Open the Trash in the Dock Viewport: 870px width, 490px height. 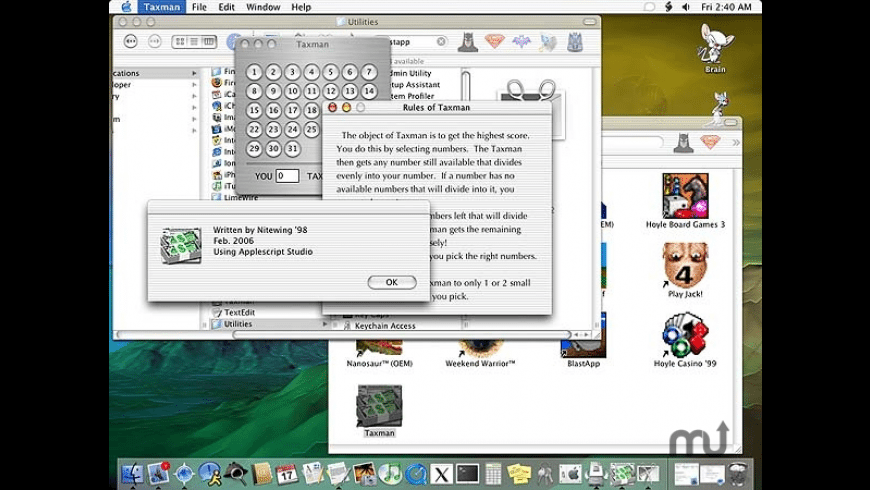(x=738, y=474)
